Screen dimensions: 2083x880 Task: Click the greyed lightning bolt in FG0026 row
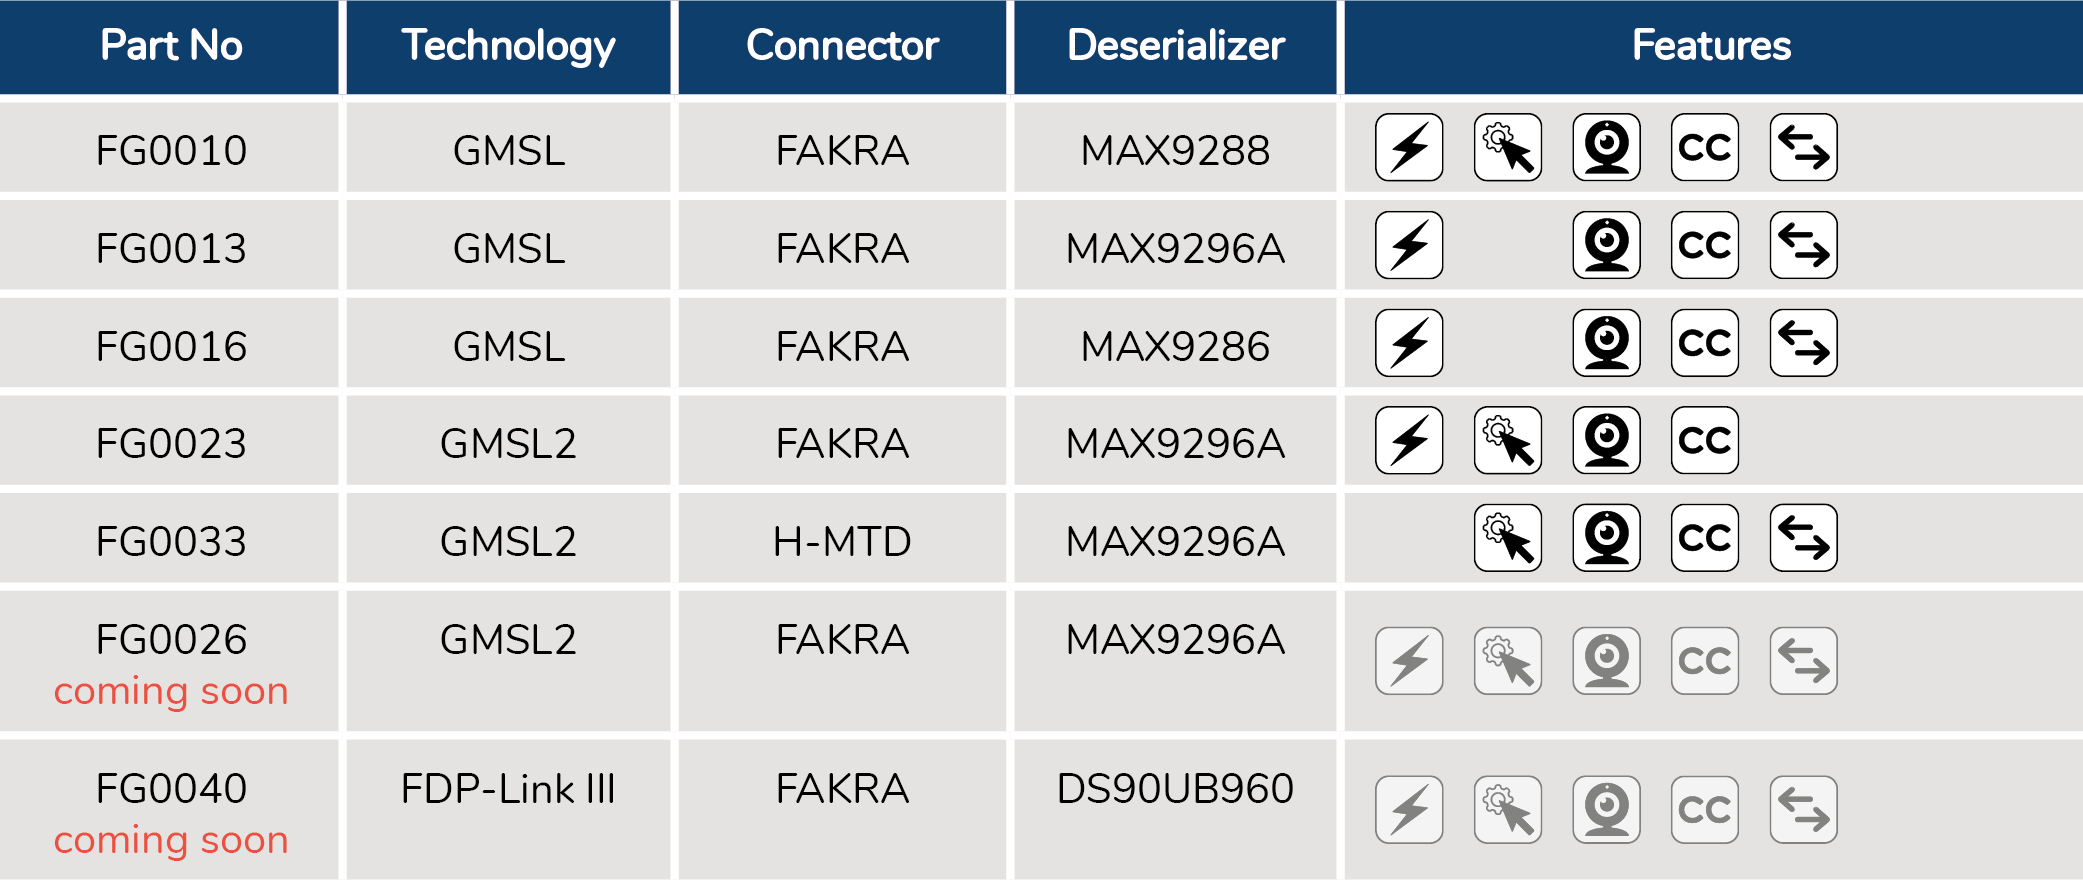tap(1409, 661)
